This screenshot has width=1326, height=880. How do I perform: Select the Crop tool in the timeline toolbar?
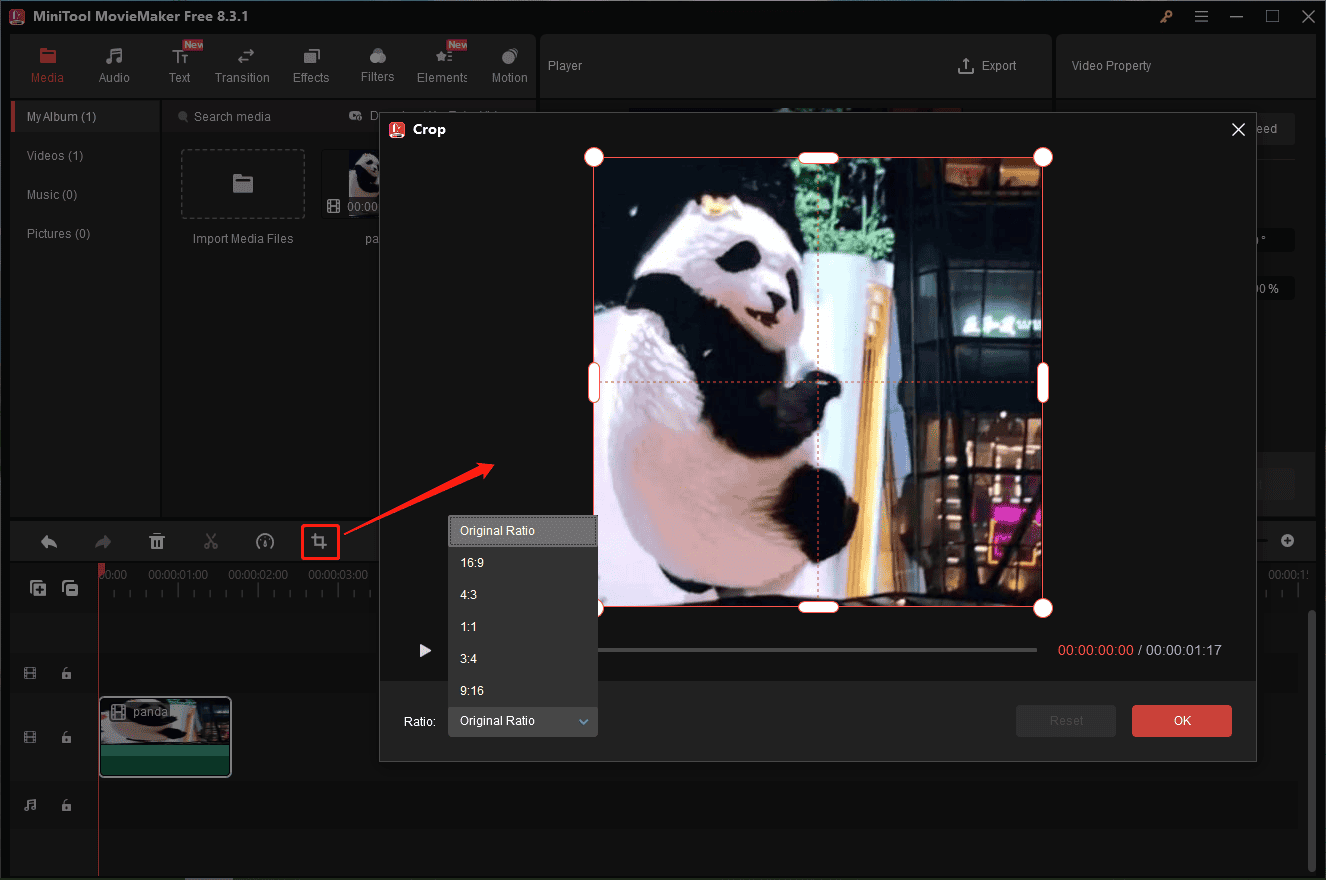[x=319, y=541]
